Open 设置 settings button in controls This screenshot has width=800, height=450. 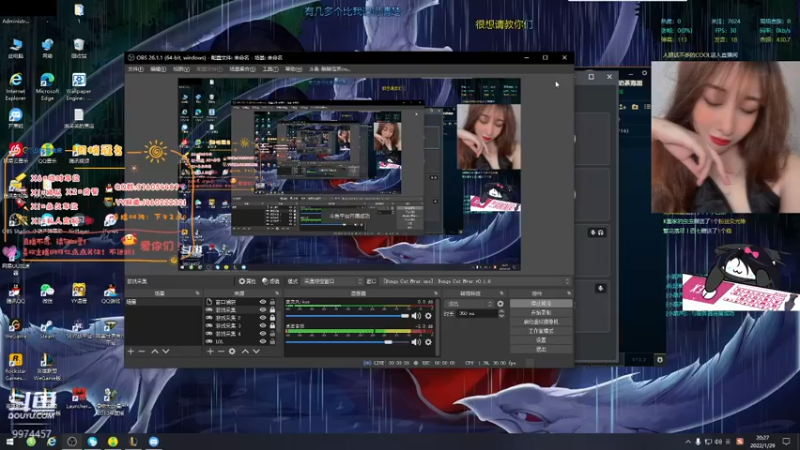[x=541, y=340]
